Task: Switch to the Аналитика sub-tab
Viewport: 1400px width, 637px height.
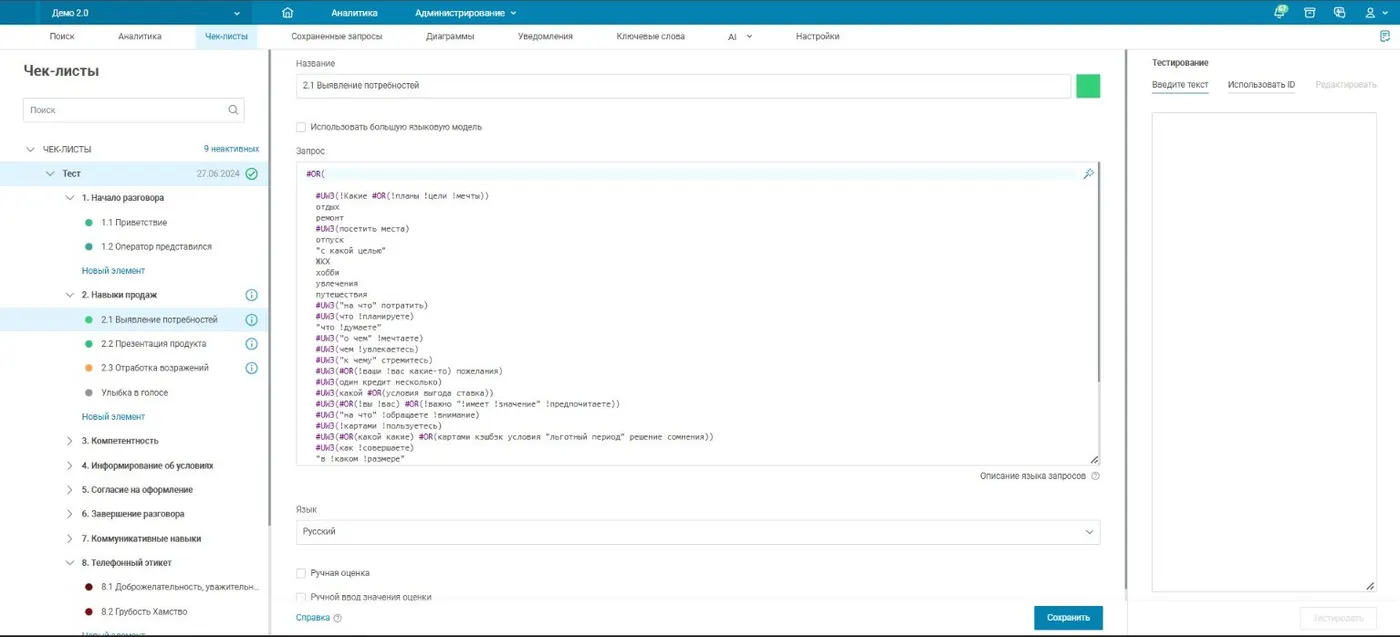Action: [140, 36]
